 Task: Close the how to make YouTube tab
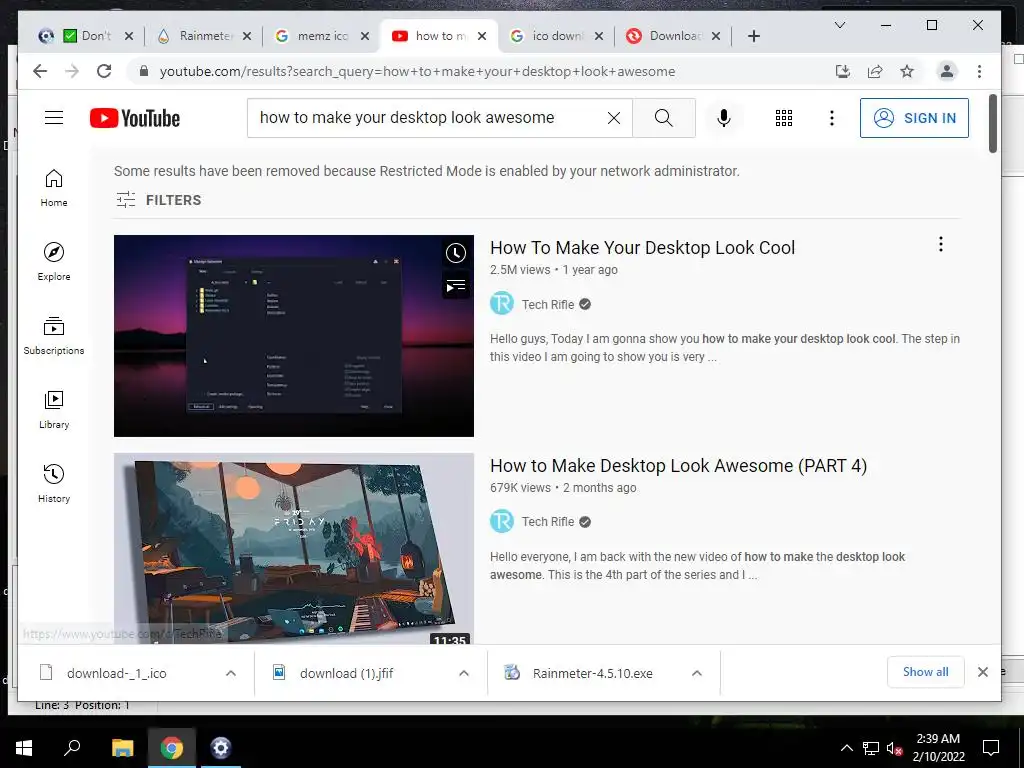[x=482, y=36]
